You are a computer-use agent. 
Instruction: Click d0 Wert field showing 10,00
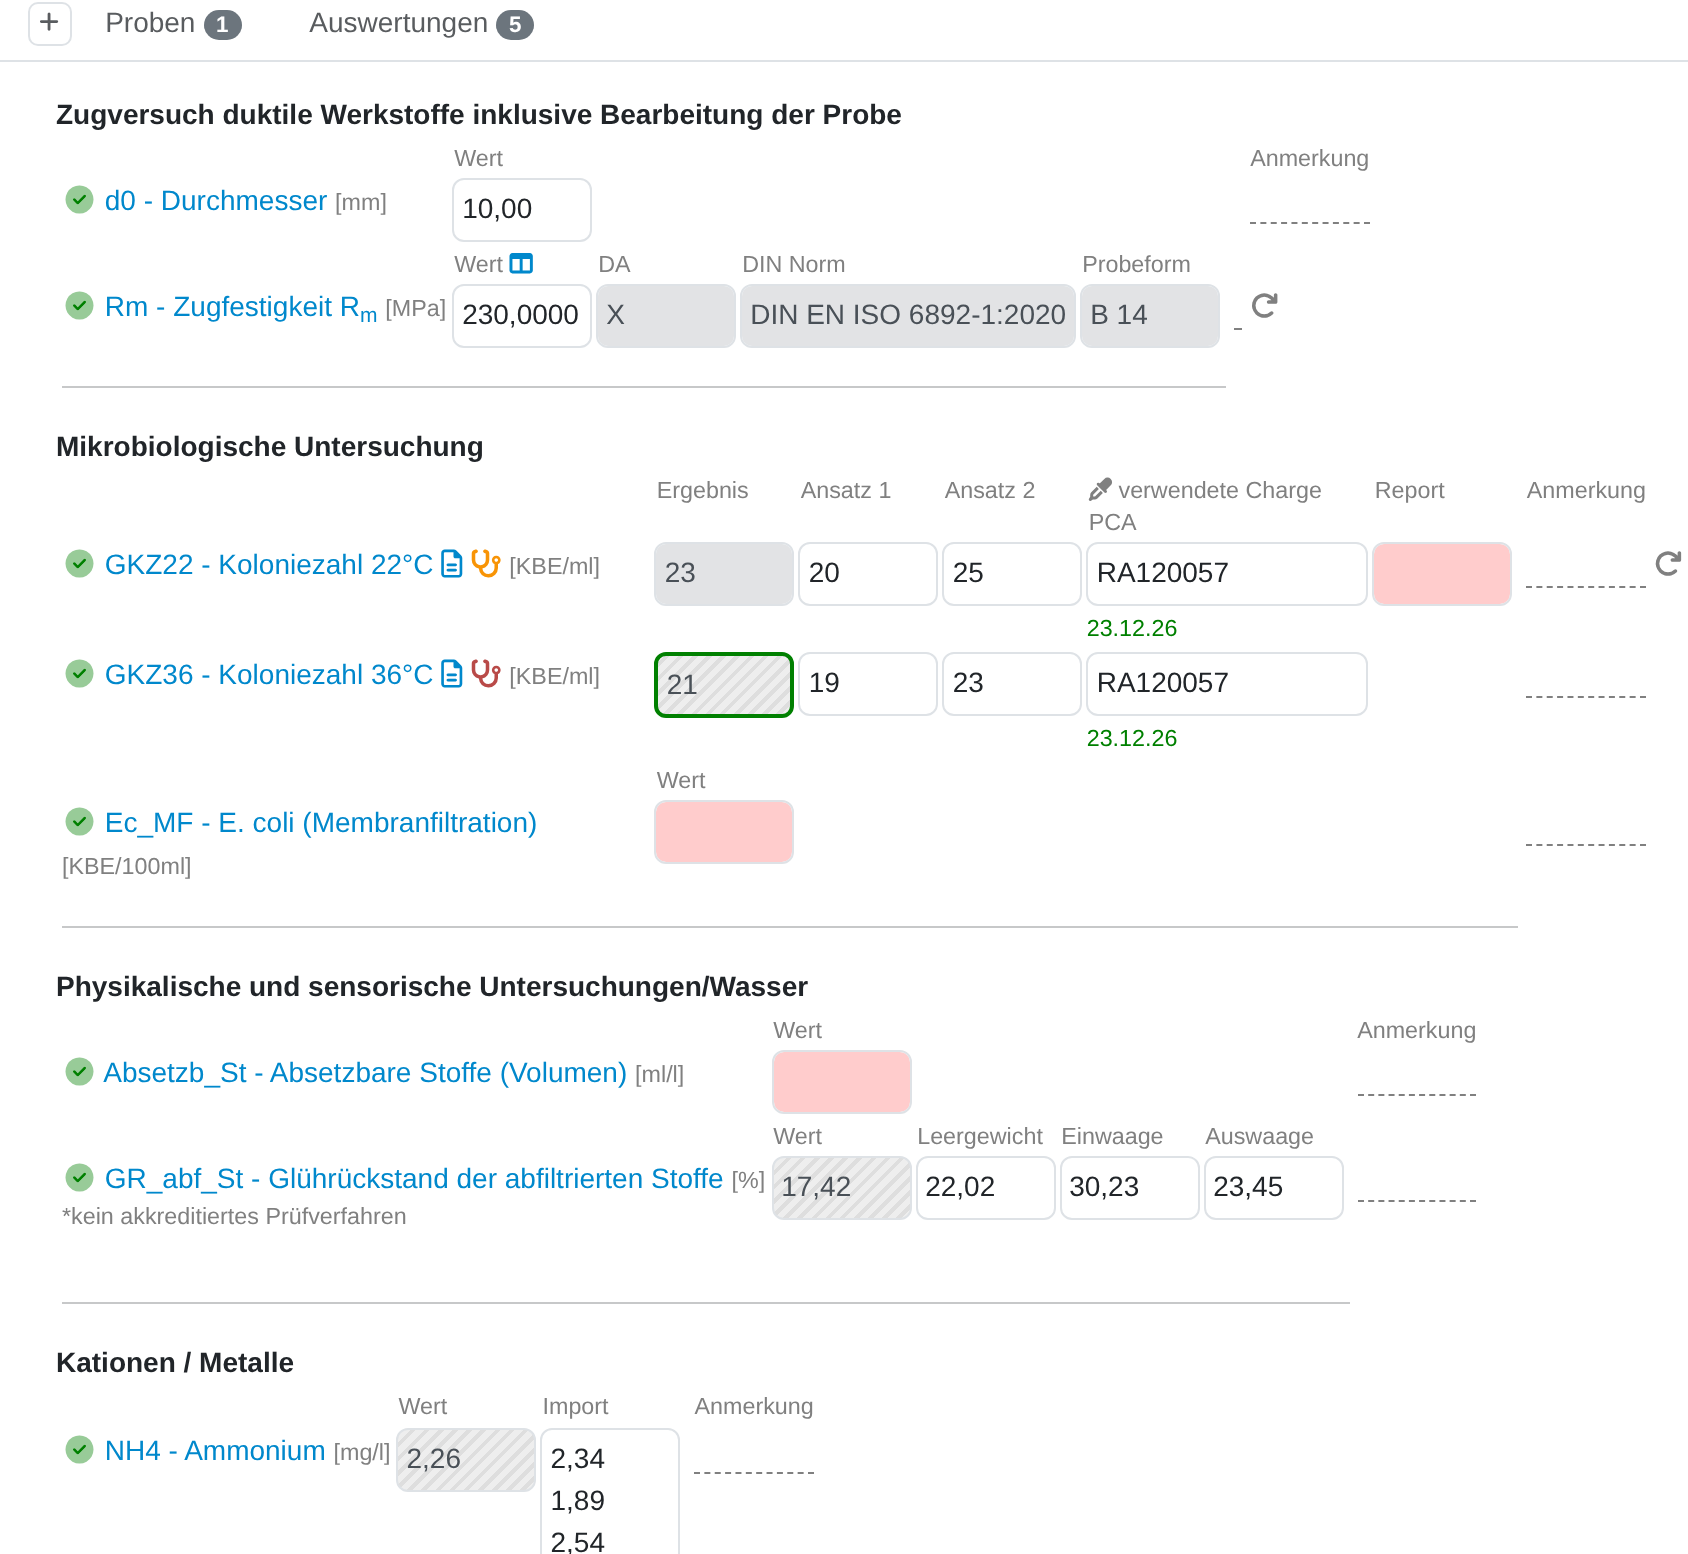[x=522, y=210]
